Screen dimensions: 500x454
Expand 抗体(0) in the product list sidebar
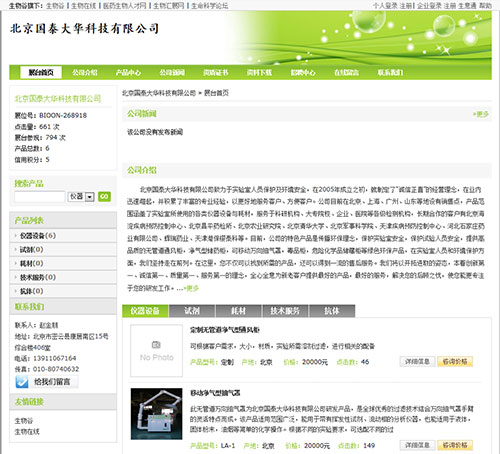(x=32, y=291)
